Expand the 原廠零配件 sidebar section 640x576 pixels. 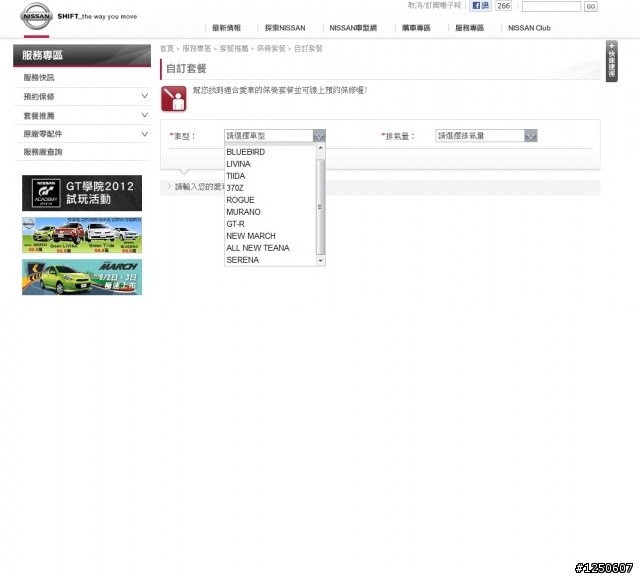click(x=82, y=134)
